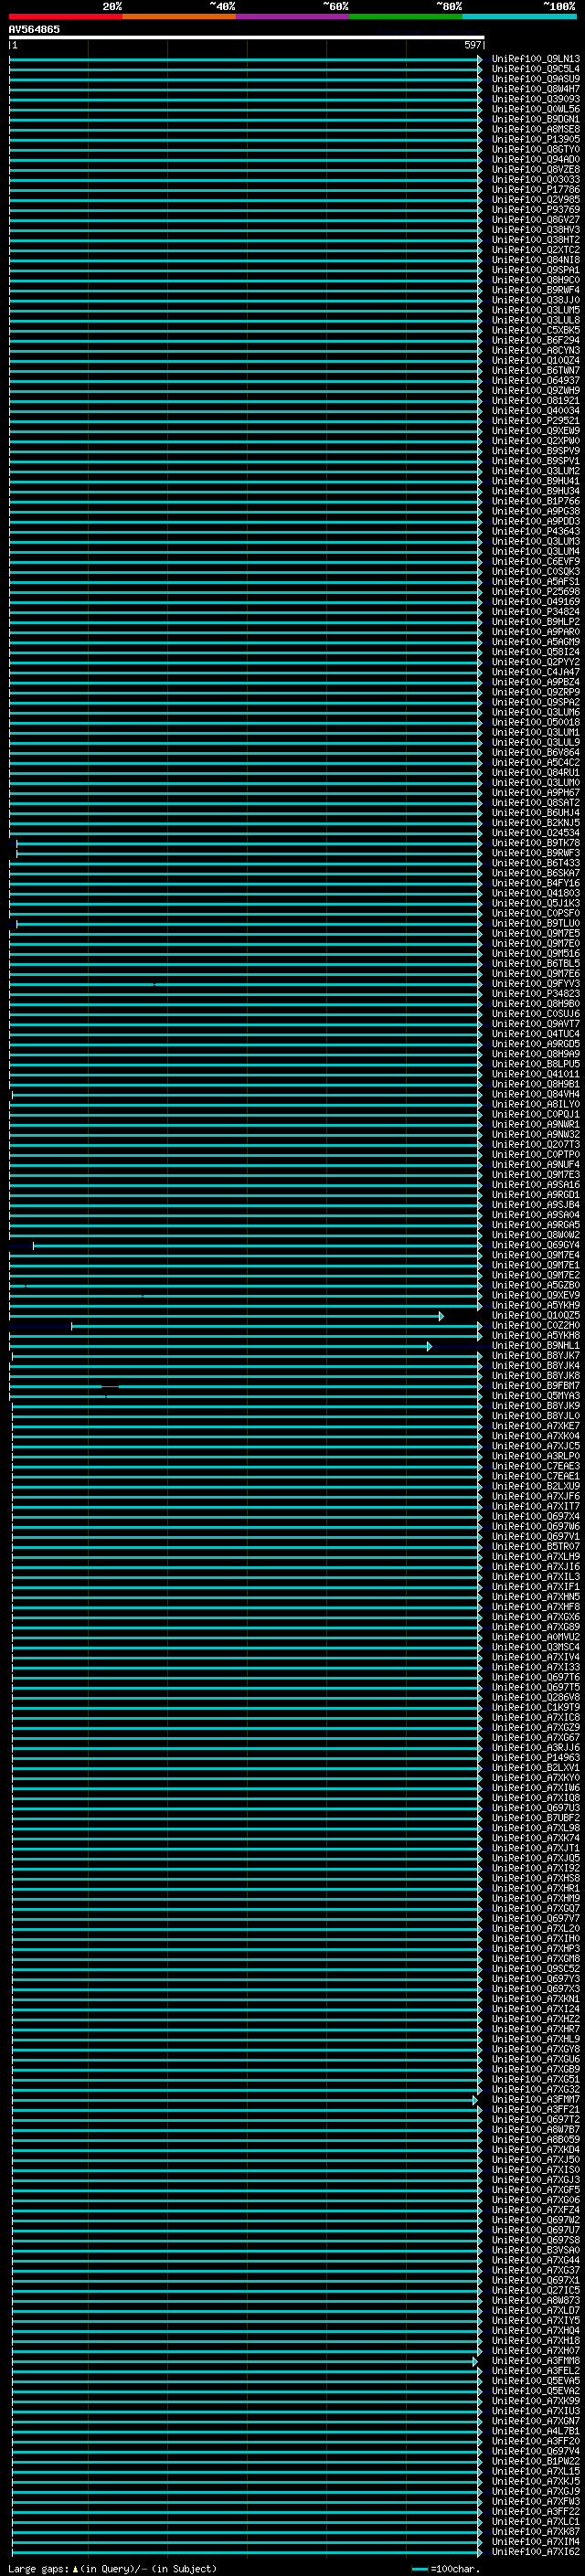
Task: Click the white query sequence bar
Action: tap(246, 37)
